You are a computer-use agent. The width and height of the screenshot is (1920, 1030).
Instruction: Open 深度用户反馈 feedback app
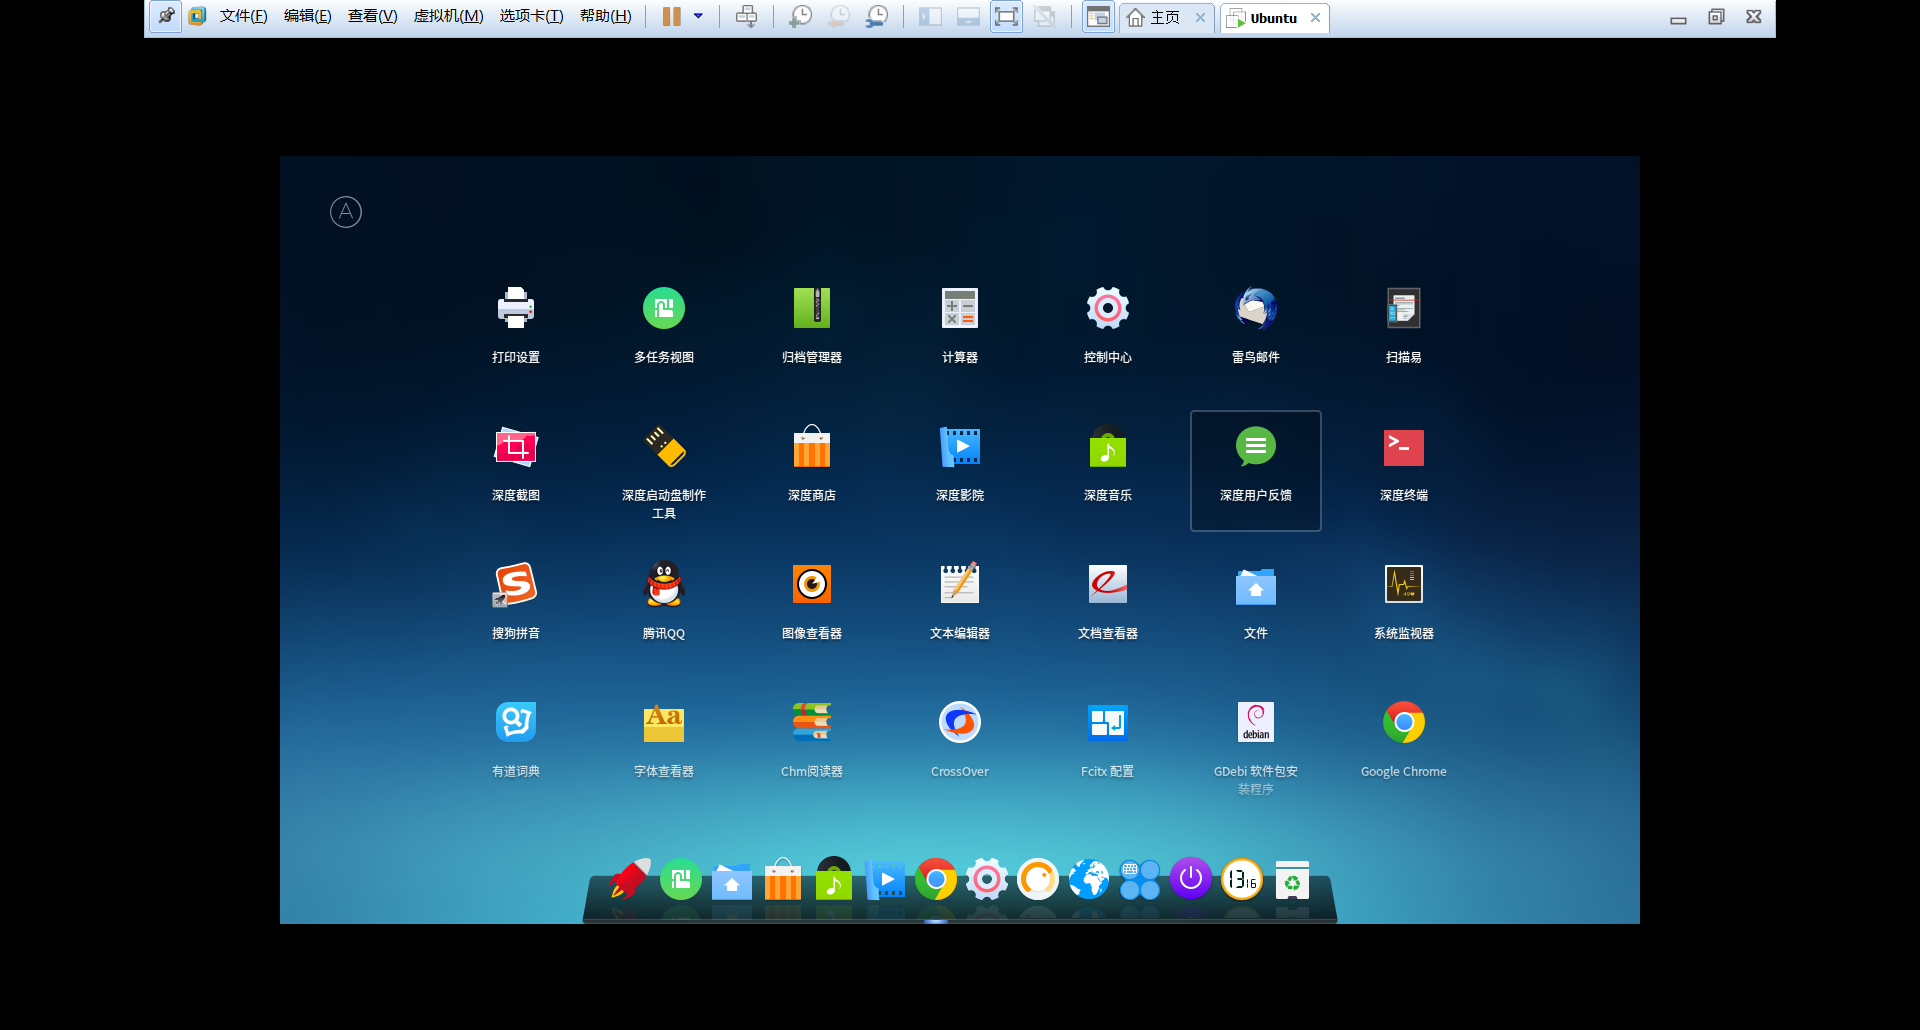pyautogui.click(x=1256, y=470)
